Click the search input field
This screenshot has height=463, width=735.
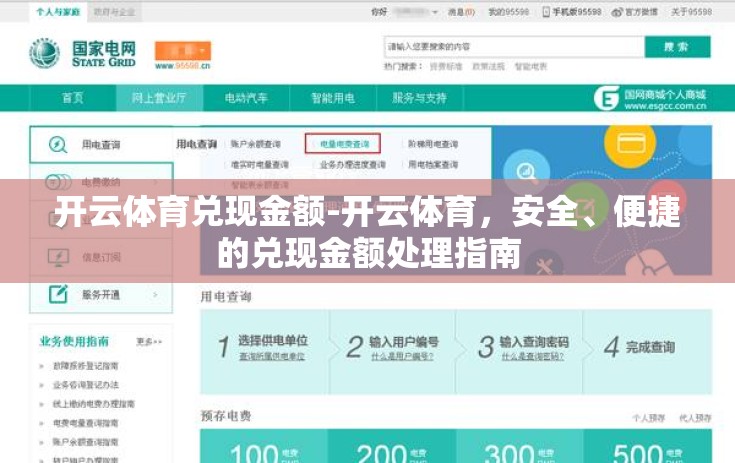pos(514,47)
